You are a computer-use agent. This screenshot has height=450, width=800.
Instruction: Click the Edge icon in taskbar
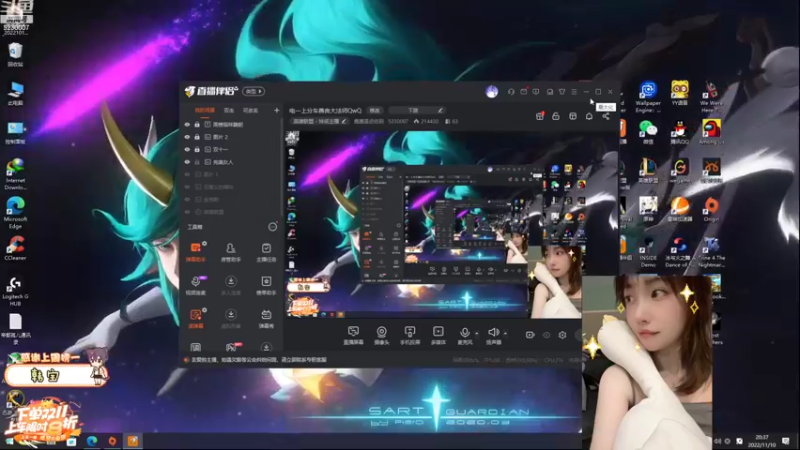92,441
